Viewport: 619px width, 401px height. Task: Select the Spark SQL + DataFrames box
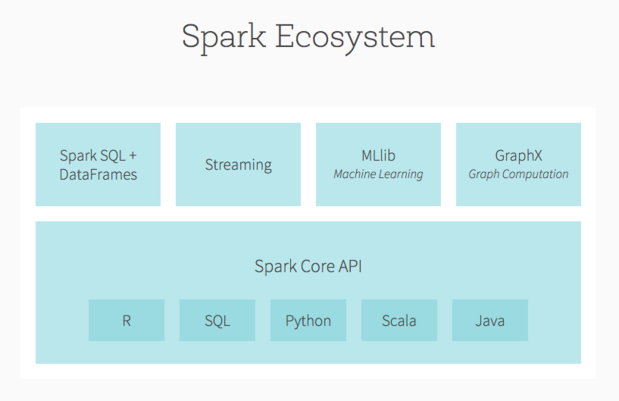pyautogui.click(x=98, y=164)
